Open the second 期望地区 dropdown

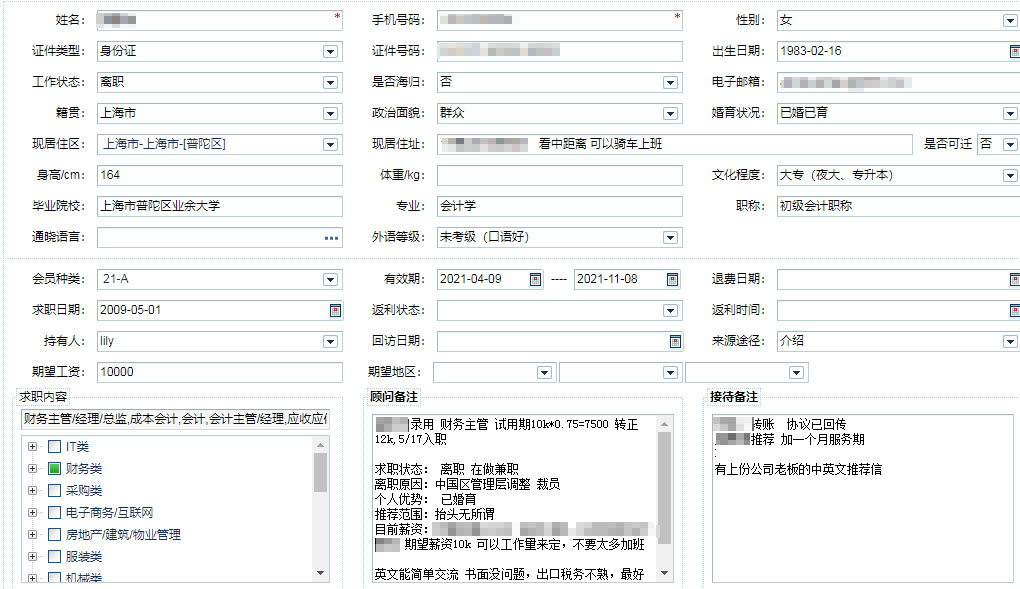coord(670,372)
